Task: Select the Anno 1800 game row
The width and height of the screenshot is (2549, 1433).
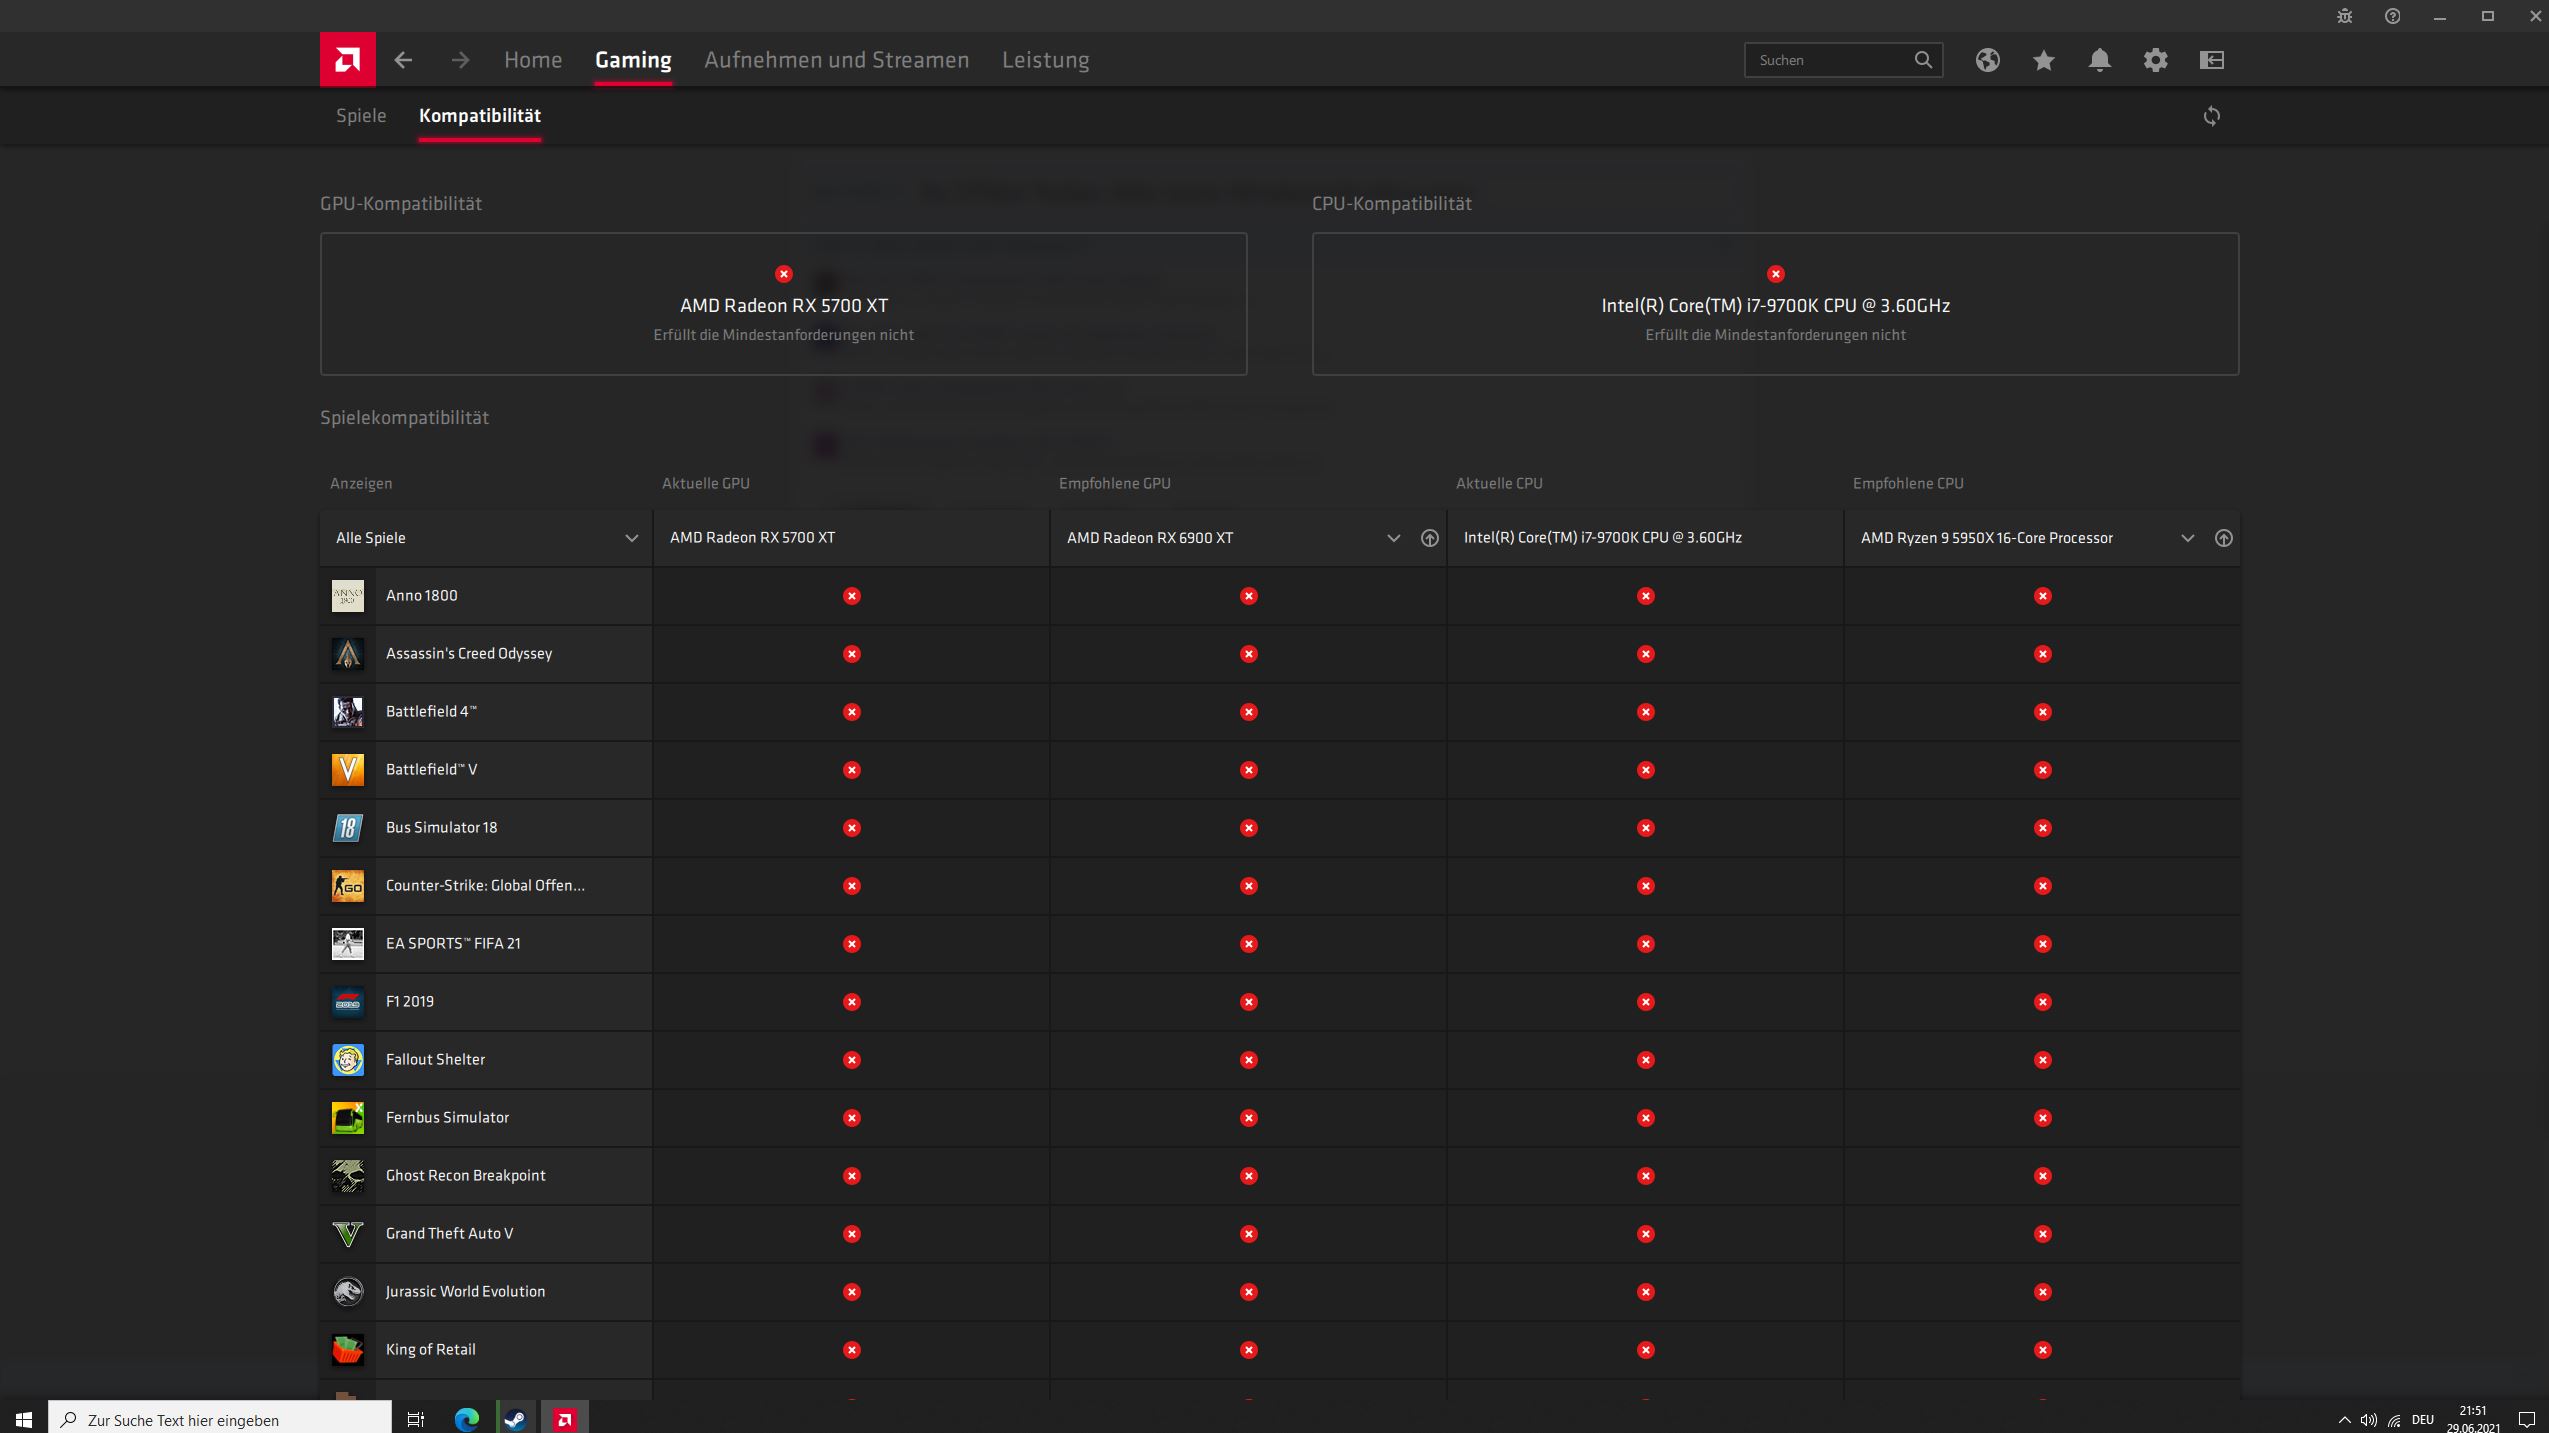Action: click(x=421, y=596)
